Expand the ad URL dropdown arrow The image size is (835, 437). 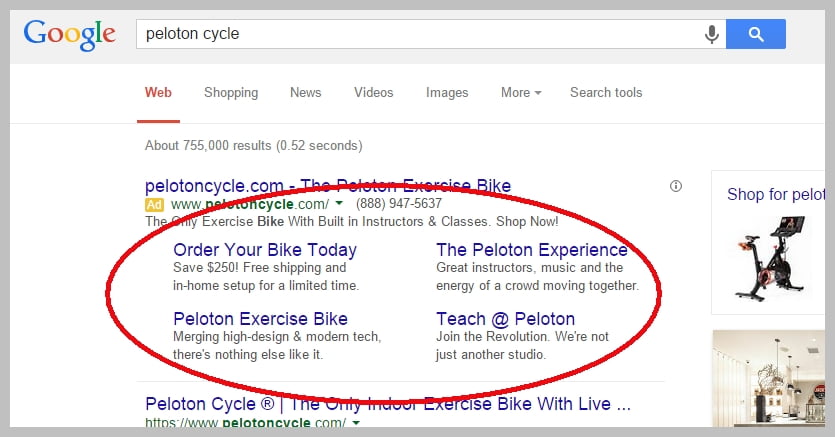(339, 204)
